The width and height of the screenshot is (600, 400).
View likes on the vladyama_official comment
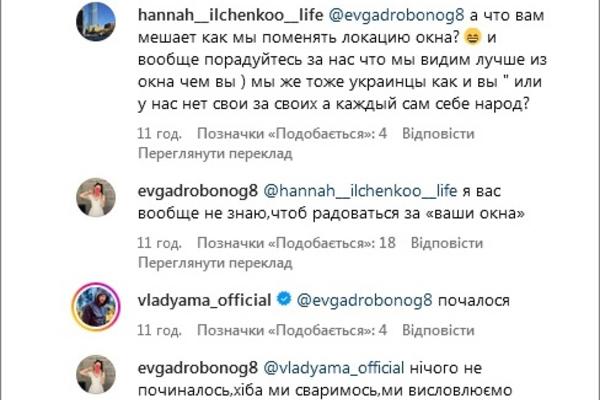coord(292,330)
